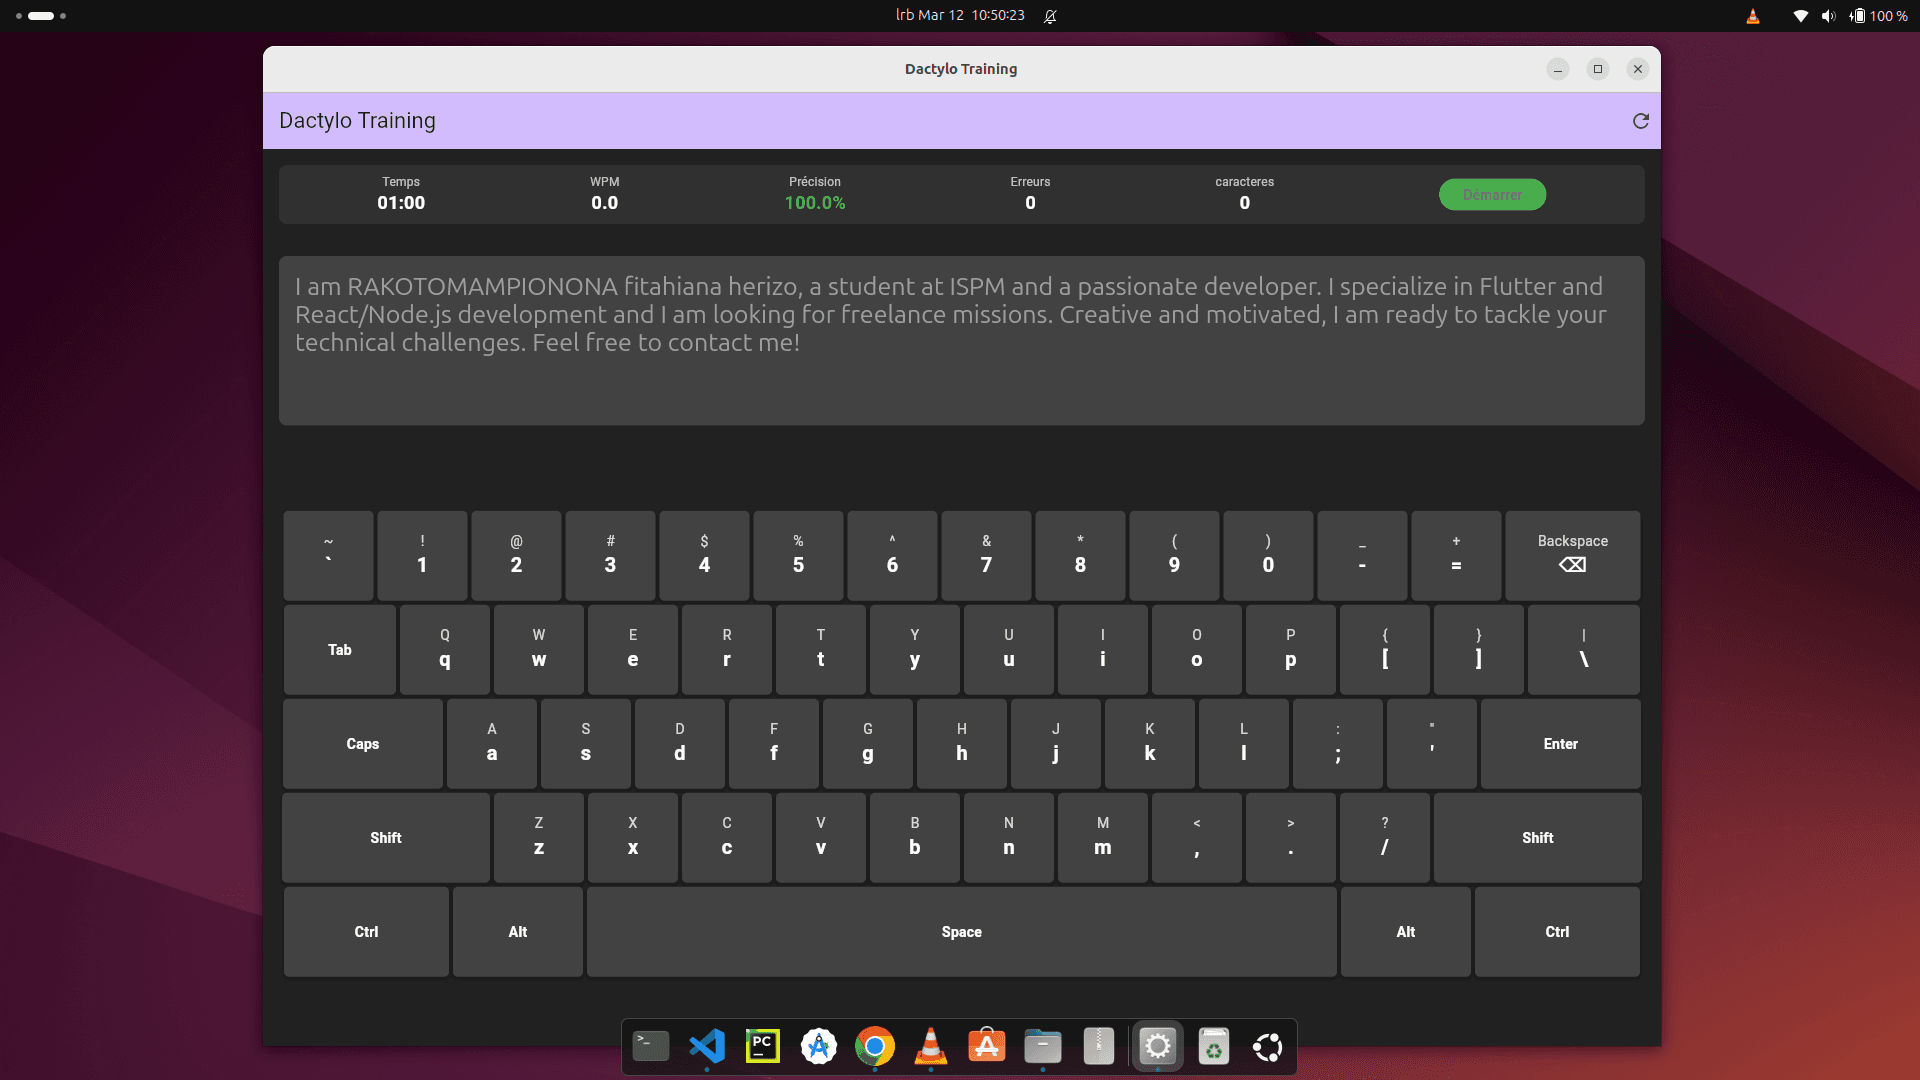Screen dimensions: 1920x1080
Task: Open VLC media player from the dock
Action: 931,1047
